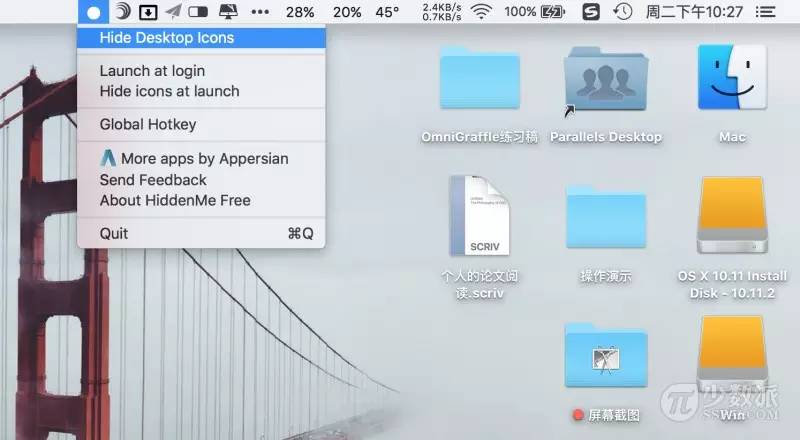Viewport: 800px width, 440px height.
Task: Expand the three-dots menu bar overflow
Action: point(260,12)
